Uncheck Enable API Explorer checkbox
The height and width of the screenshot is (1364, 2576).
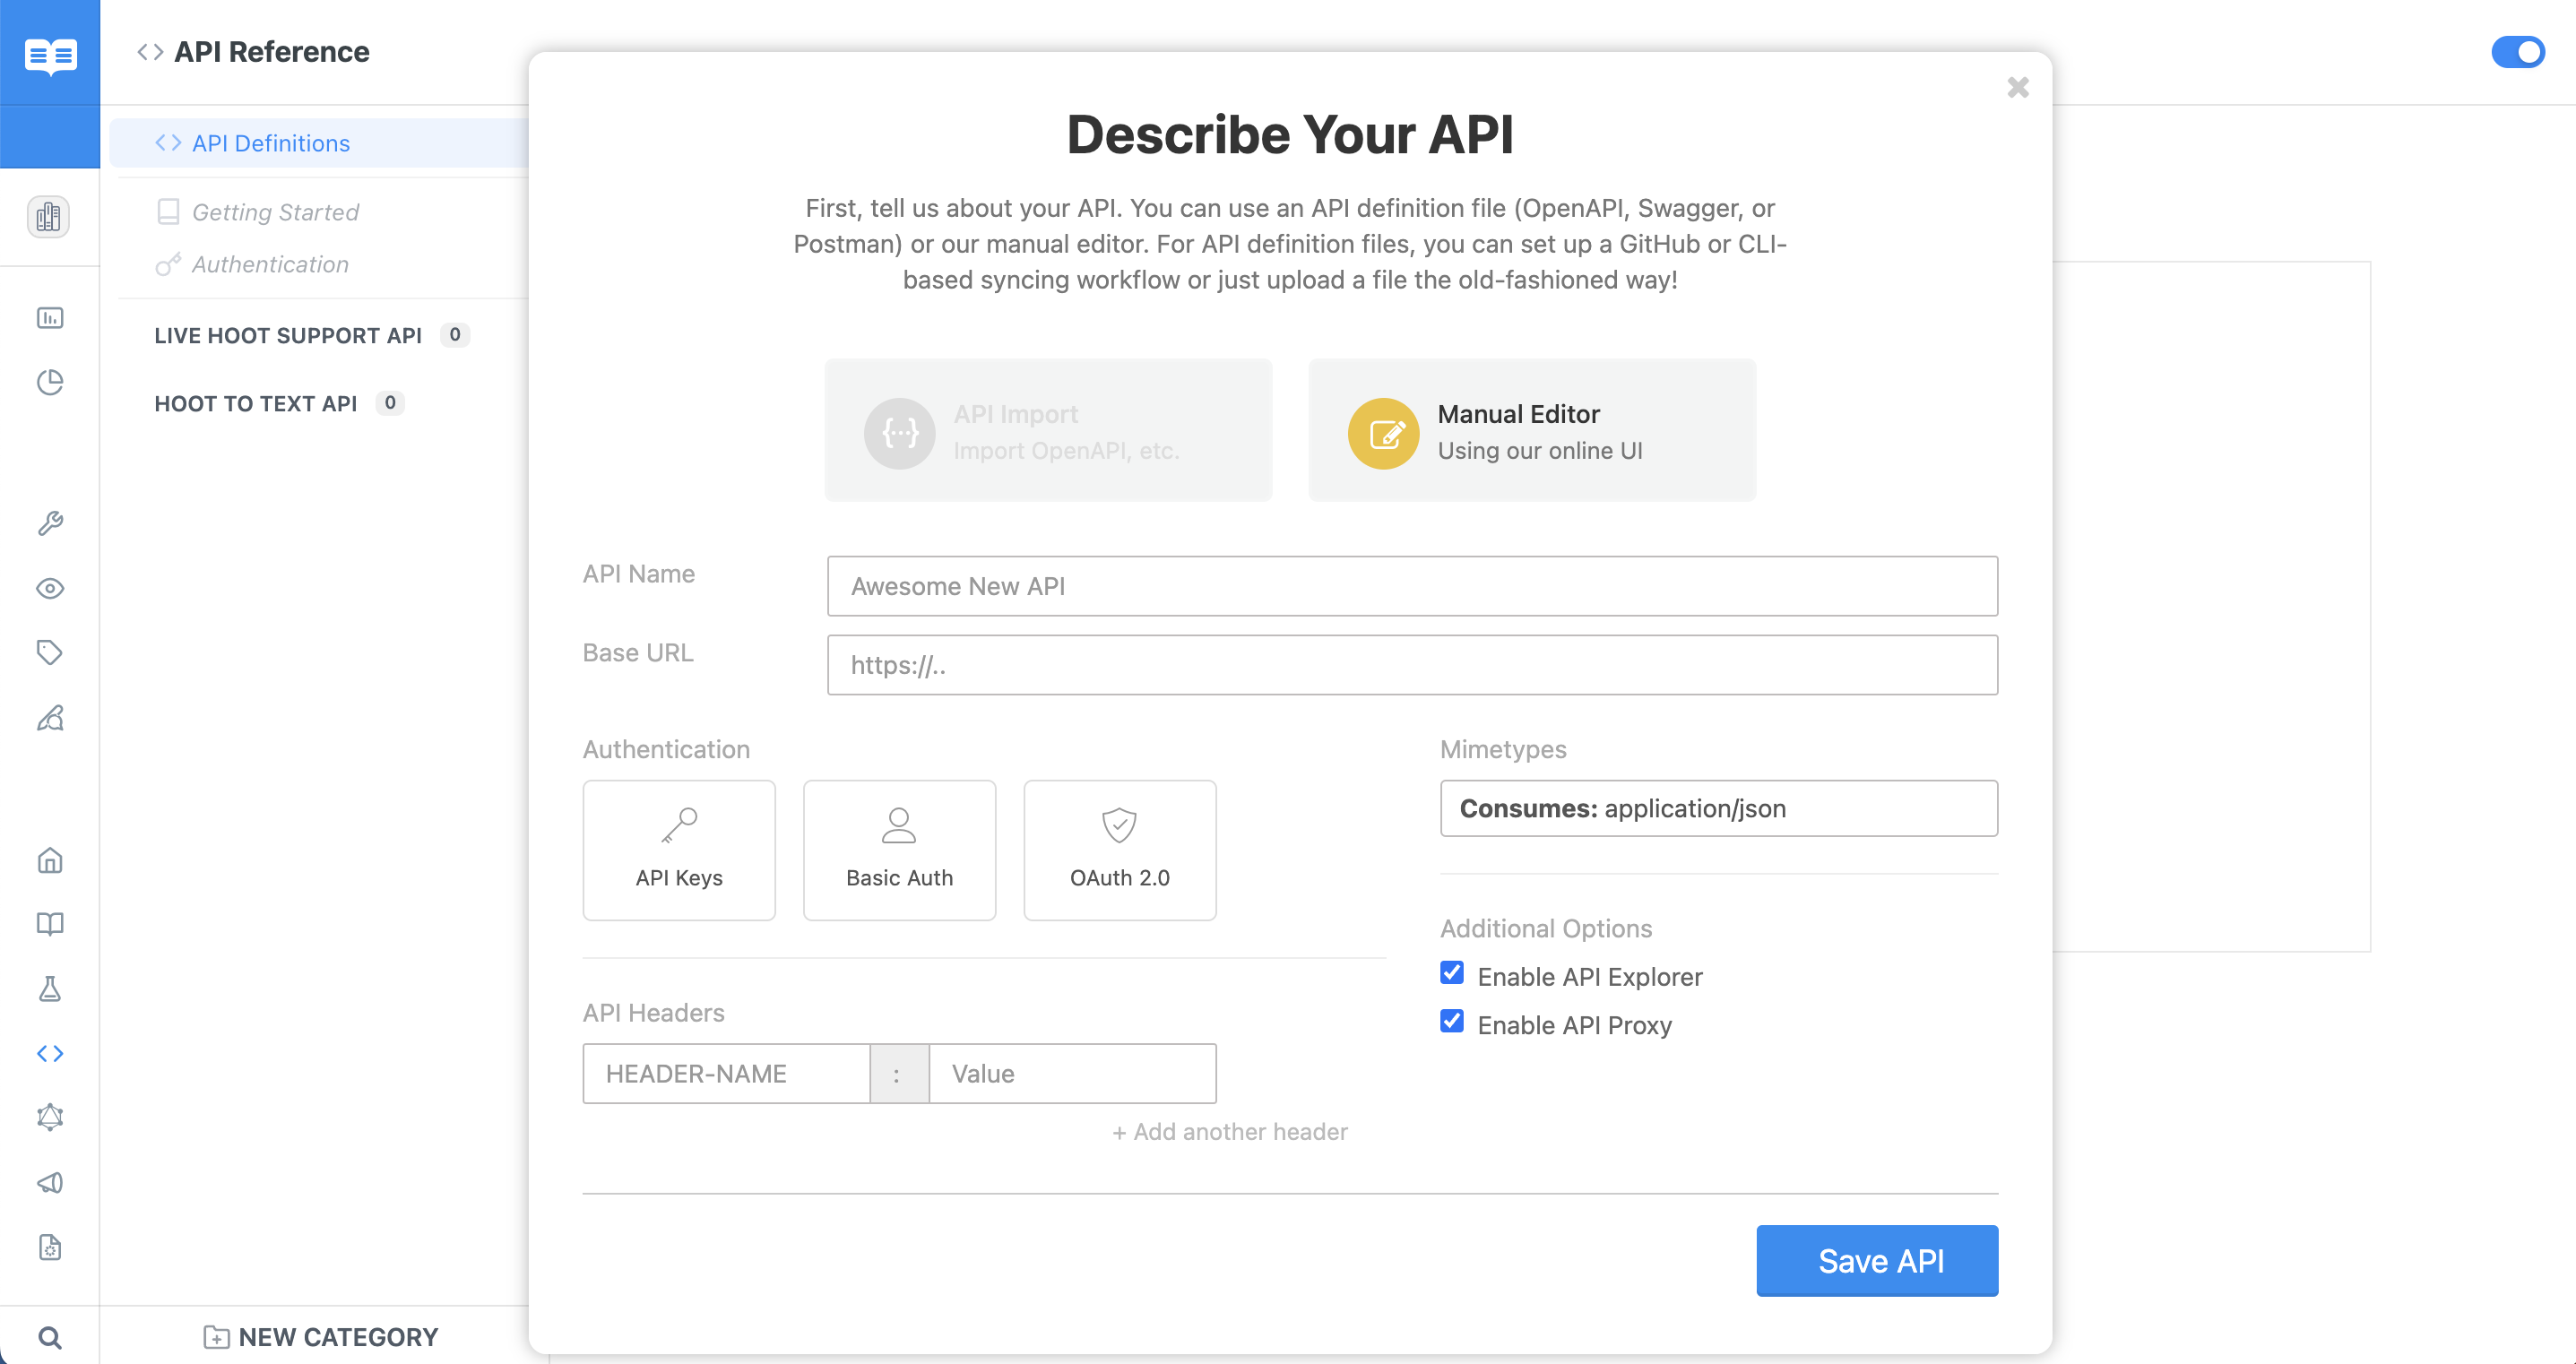[x=1452, y=973]
